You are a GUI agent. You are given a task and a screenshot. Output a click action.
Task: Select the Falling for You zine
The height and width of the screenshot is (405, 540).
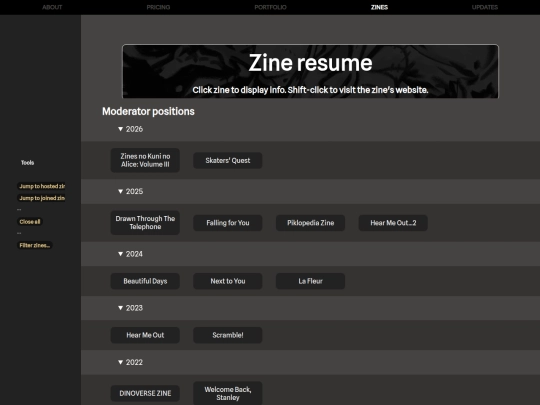pyautogui.click(x=228, y=223)
